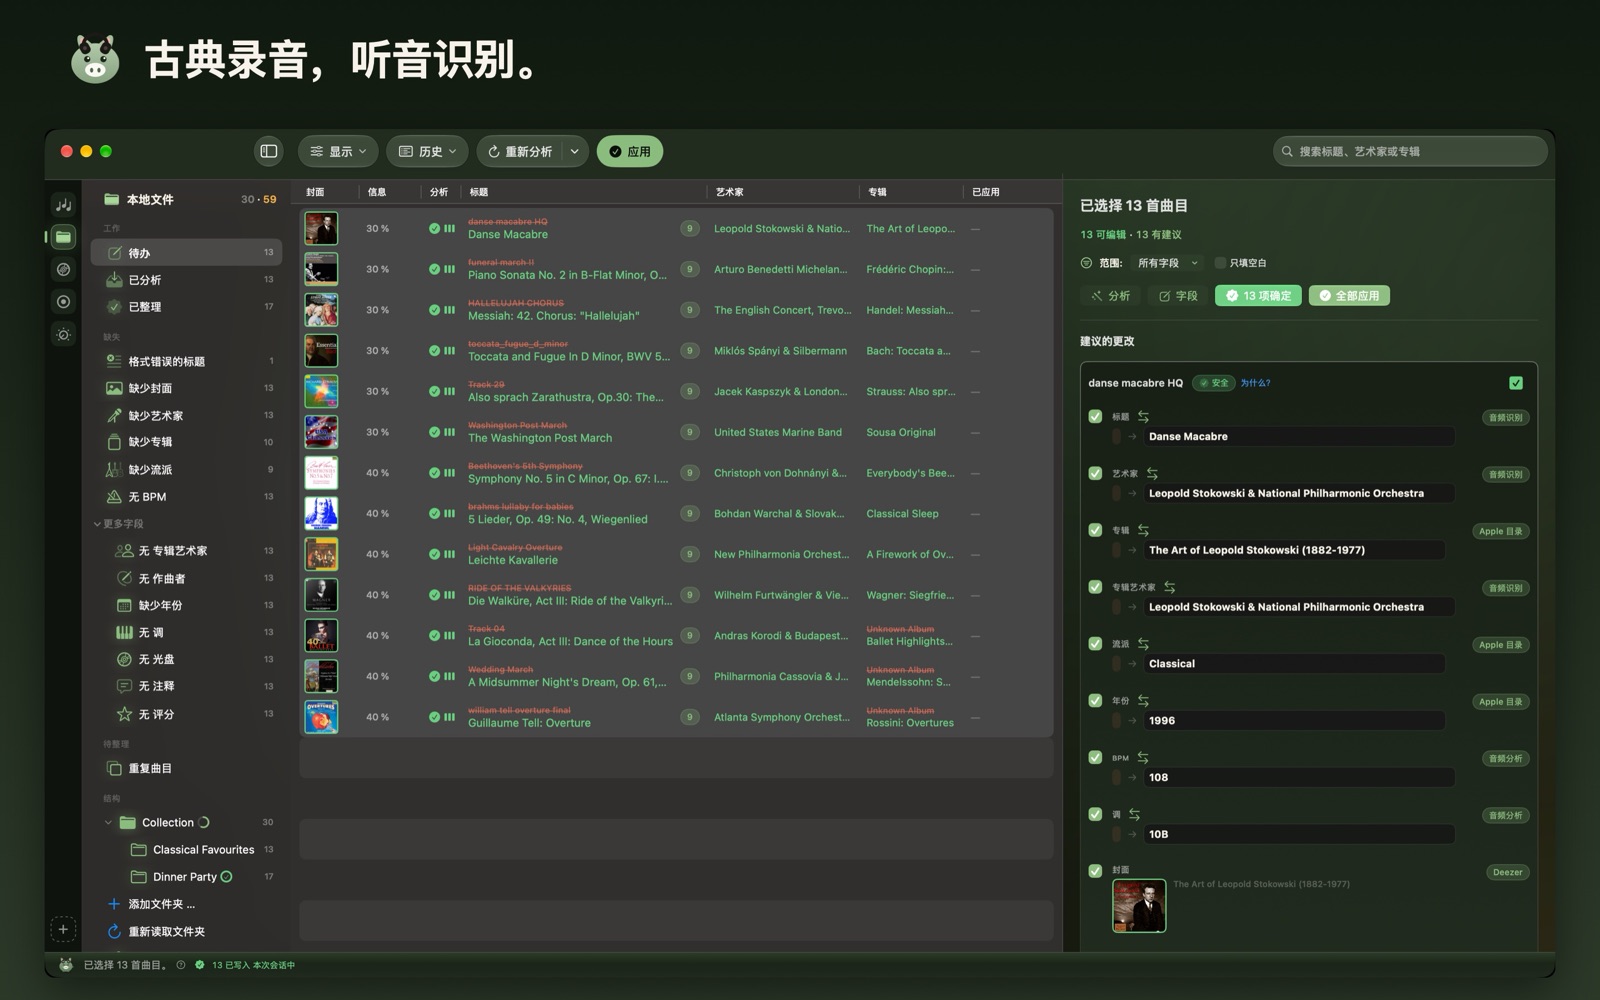Screen dimensions: 1600x1000
Task: Toggle the 流派 field checkbox
Action: coord(1095,643)
